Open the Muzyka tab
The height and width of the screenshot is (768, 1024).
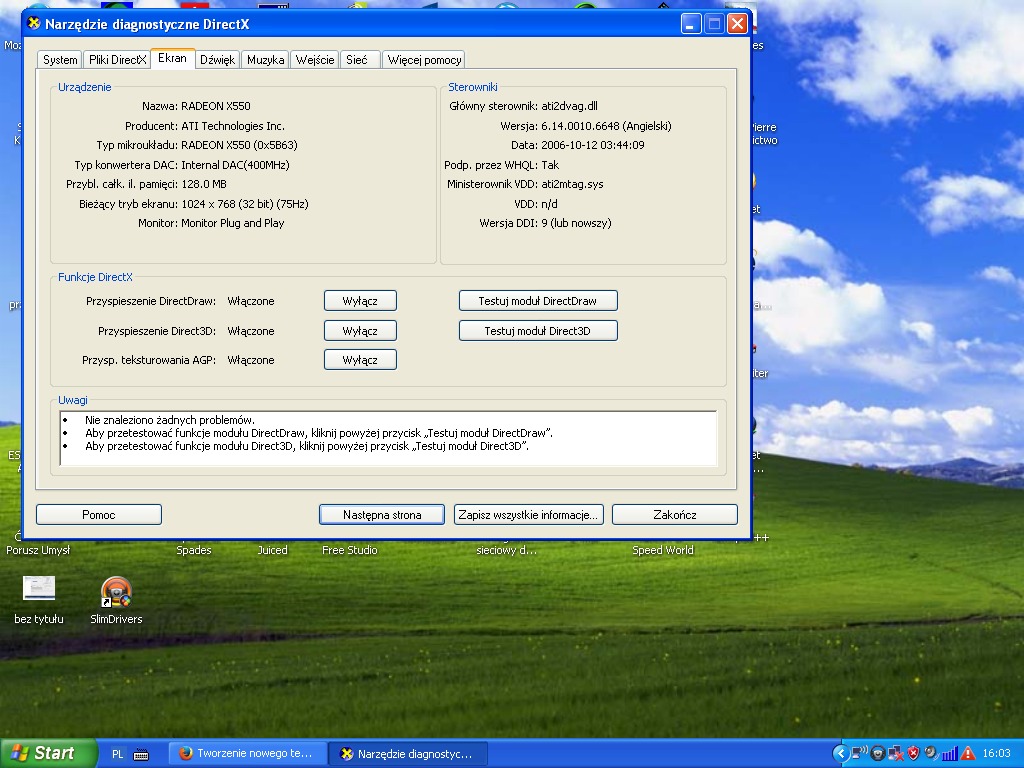(x=265, y=59)
